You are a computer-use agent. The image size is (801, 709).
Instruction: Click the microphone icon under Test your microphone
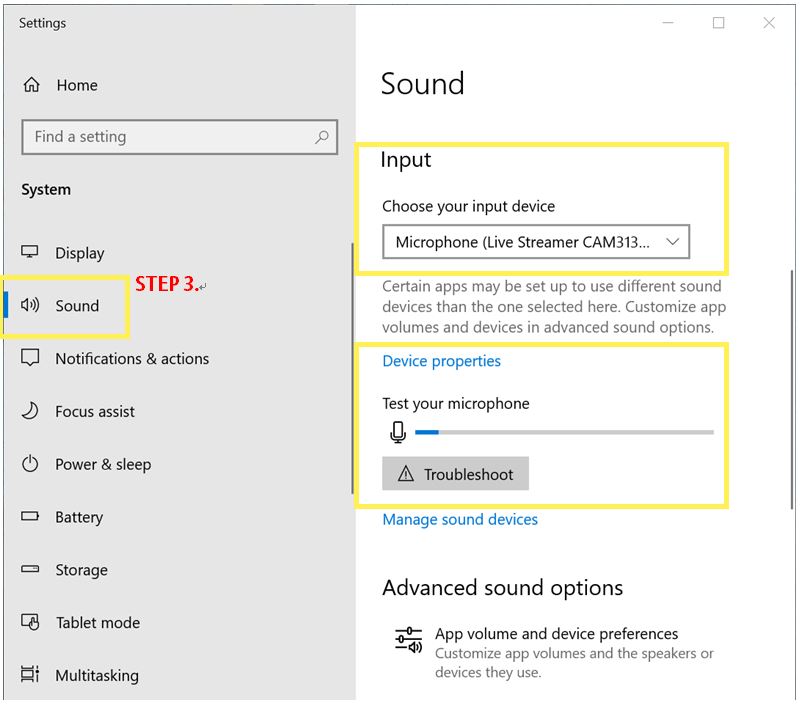tap(398, 432)
